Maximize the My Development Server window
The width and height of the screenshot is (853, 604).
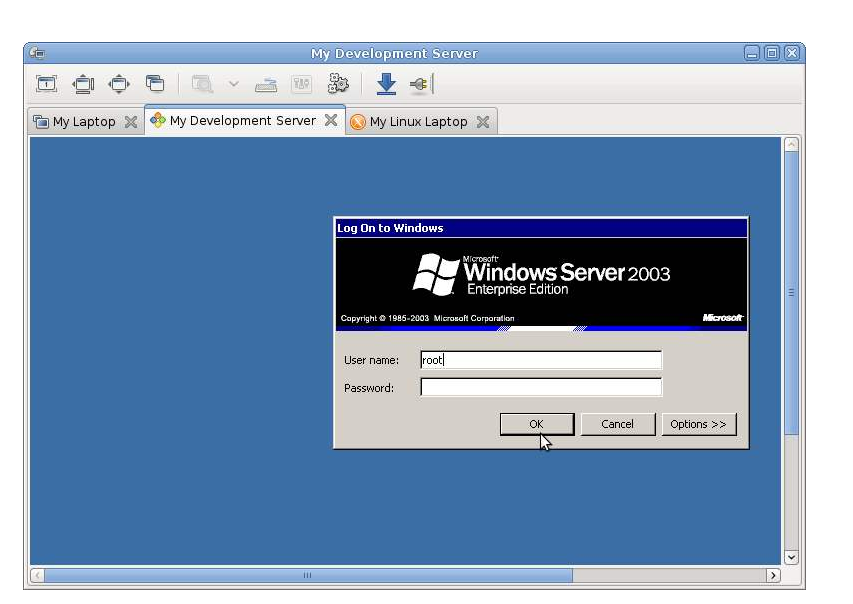point(771,53)
